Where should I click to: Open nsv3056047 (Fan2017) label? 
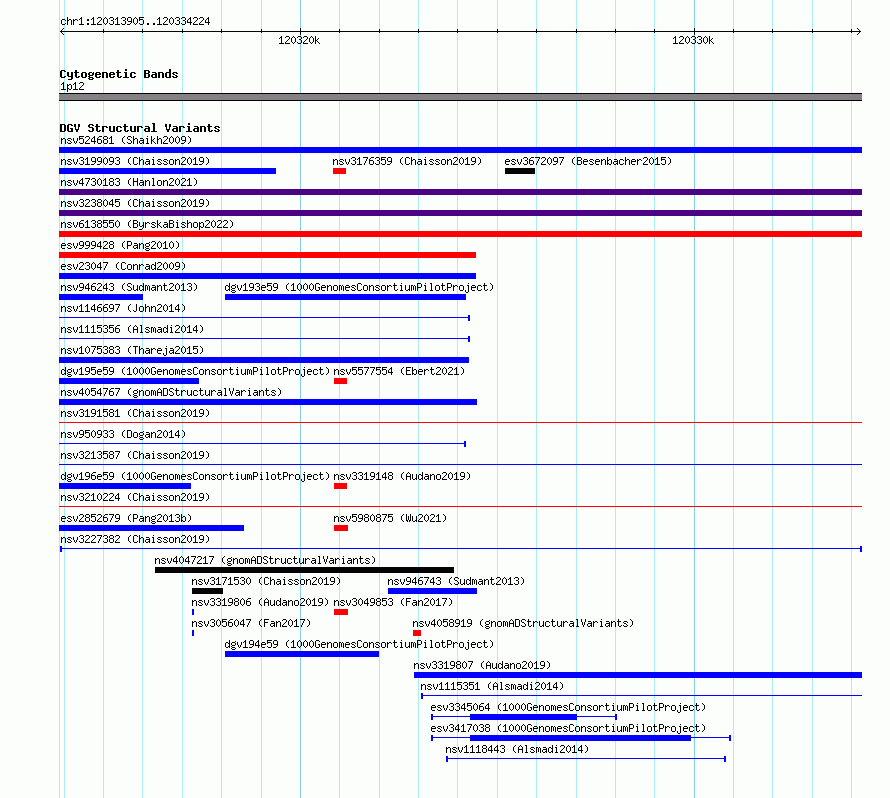[x=251, y=623]
